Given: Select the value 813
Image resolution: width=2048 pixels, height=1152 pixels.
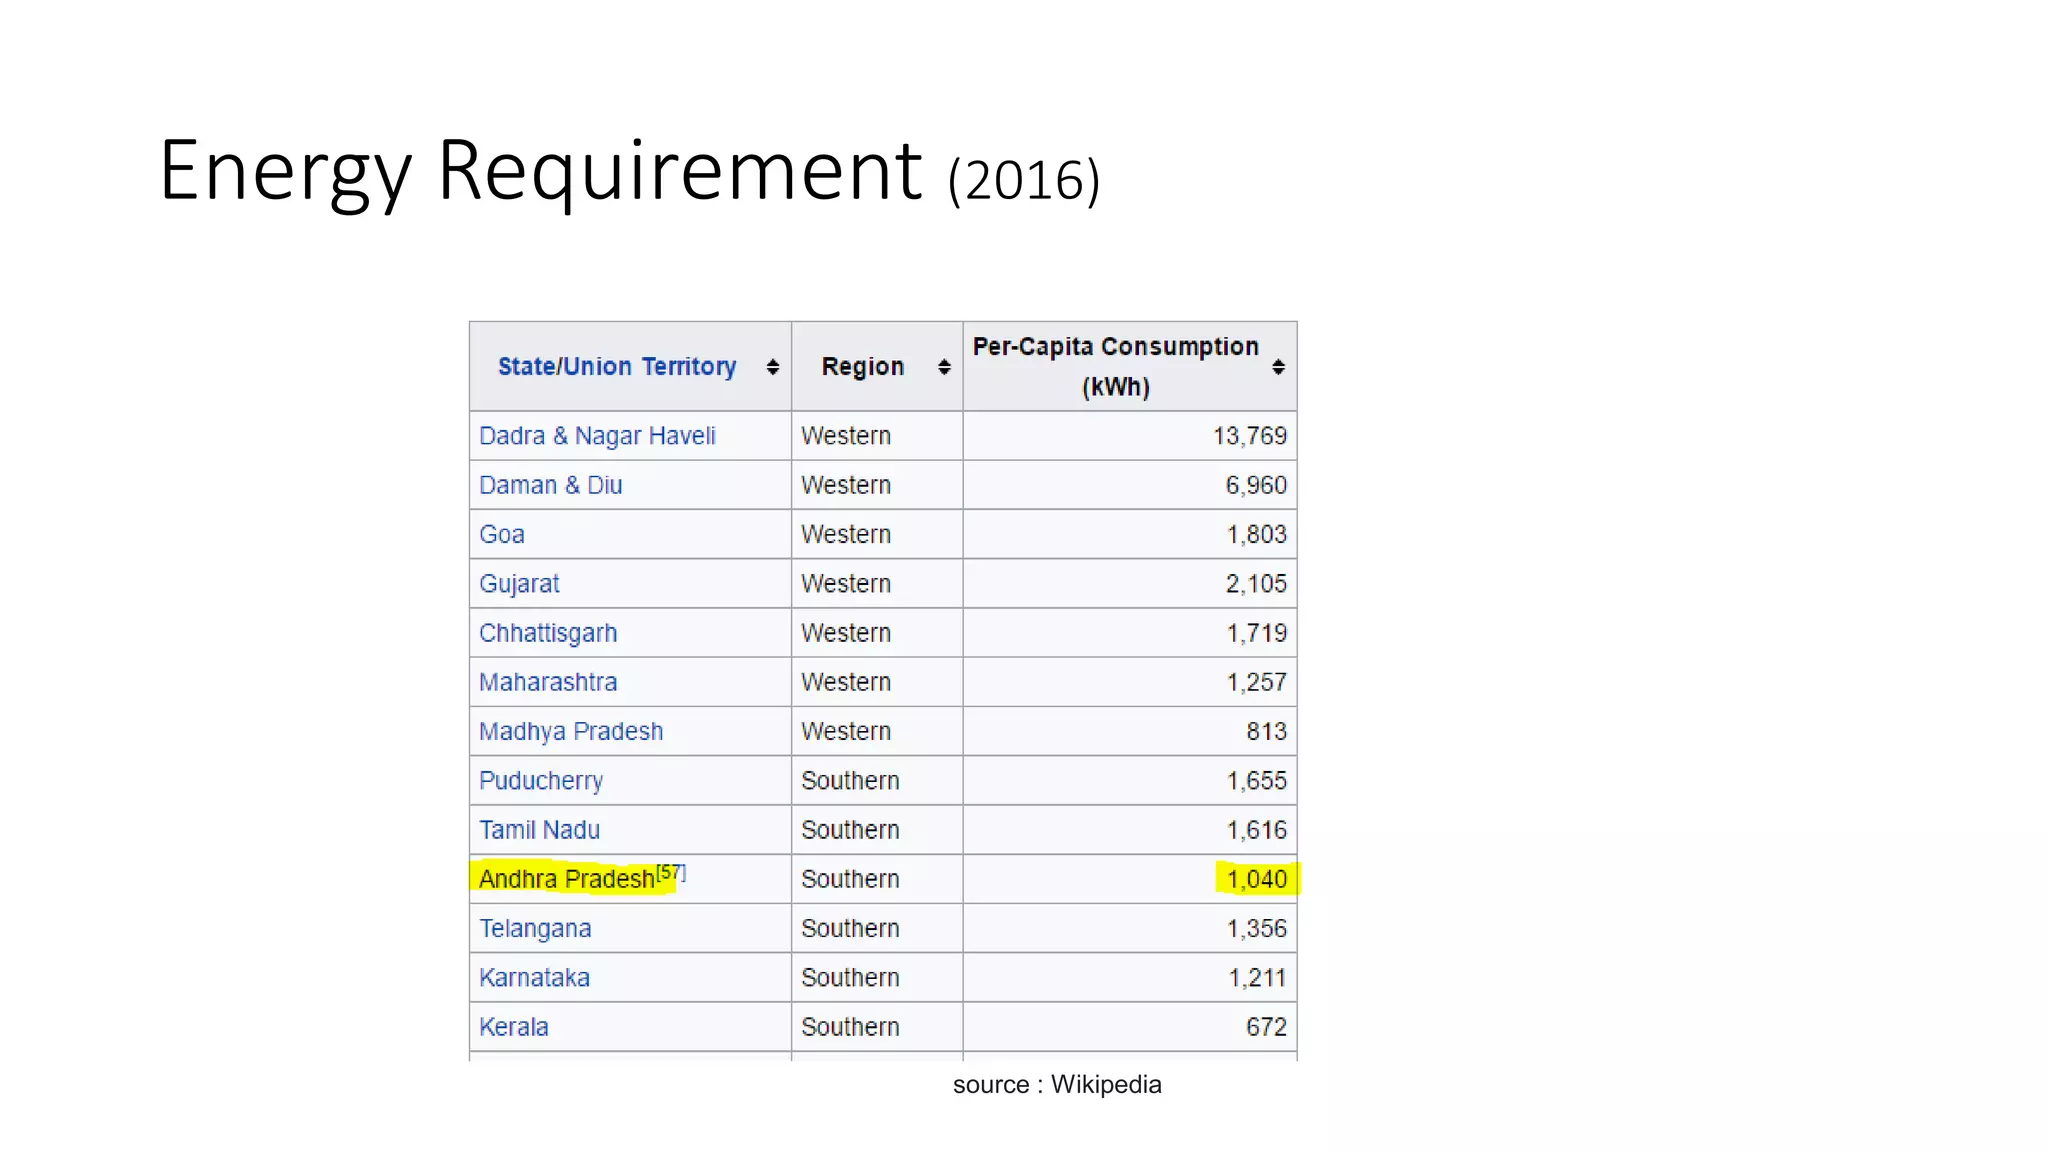Looking at the screenshot, I should 1266,732.
